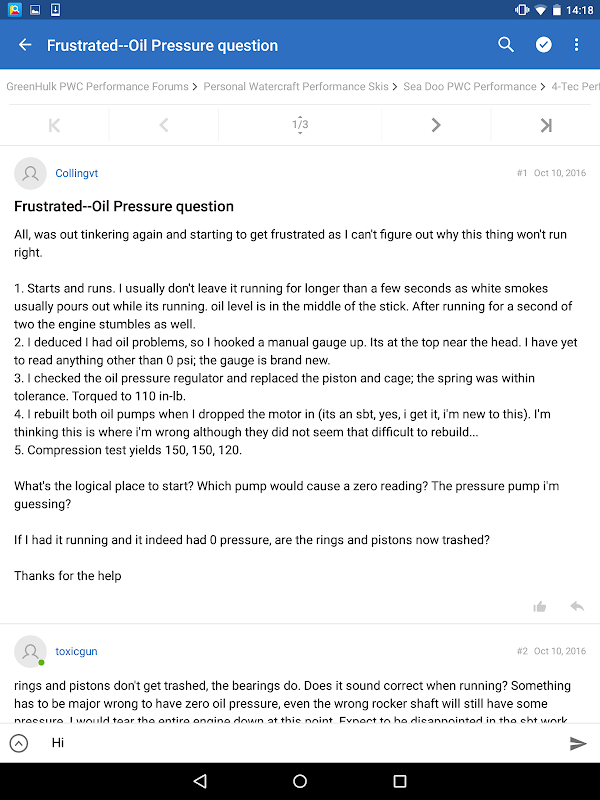Tap the reply text input field
600x800 pixels.
pyautogui.click(x=300, y=743)
